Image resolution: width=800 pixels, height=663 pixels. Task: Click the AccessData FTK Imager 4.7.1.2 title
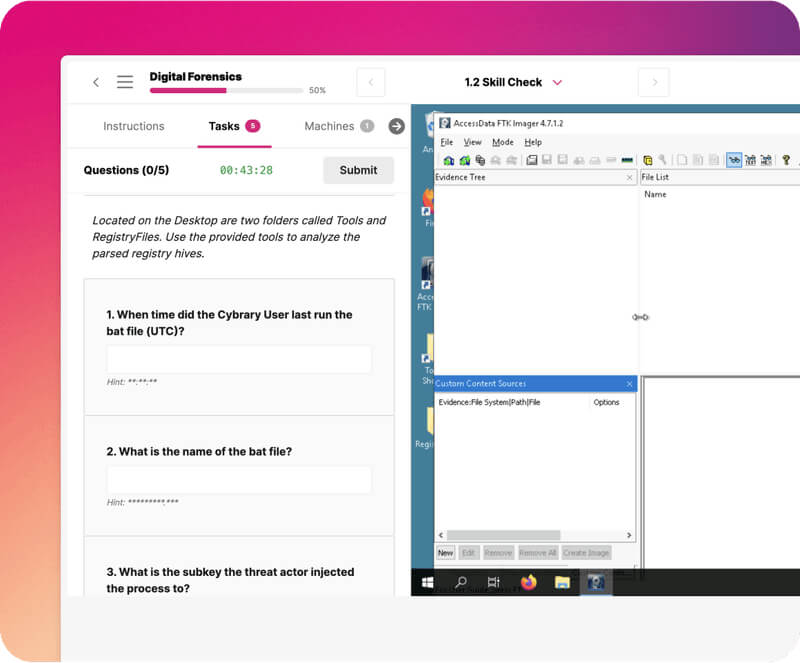(508, 123)
